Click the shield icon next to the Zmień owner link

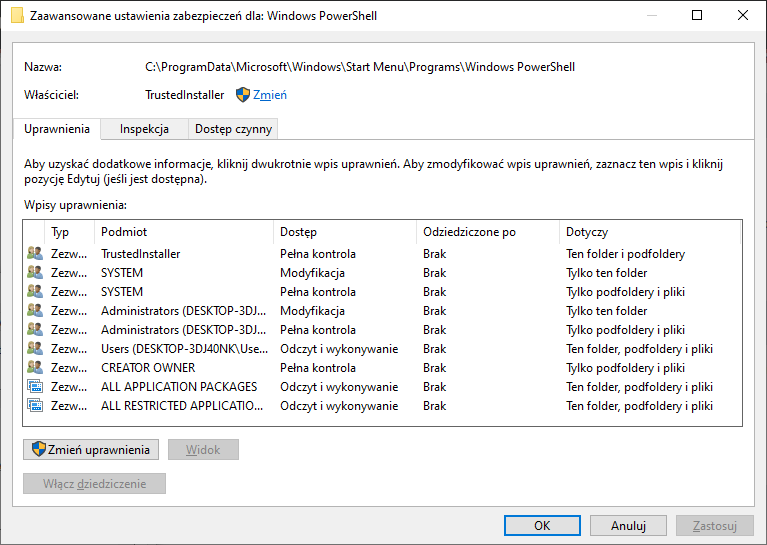tap(243, 94)
